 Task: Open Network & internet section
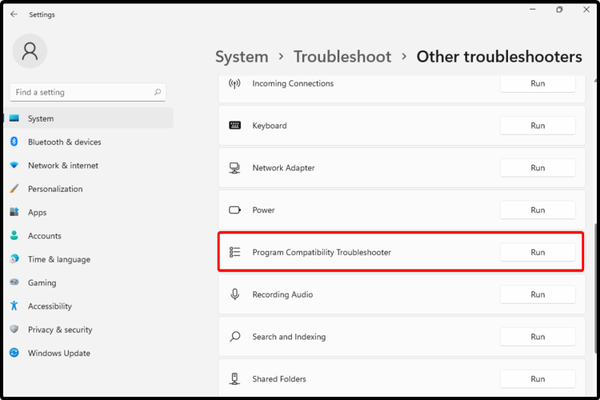tap(63, 165)
